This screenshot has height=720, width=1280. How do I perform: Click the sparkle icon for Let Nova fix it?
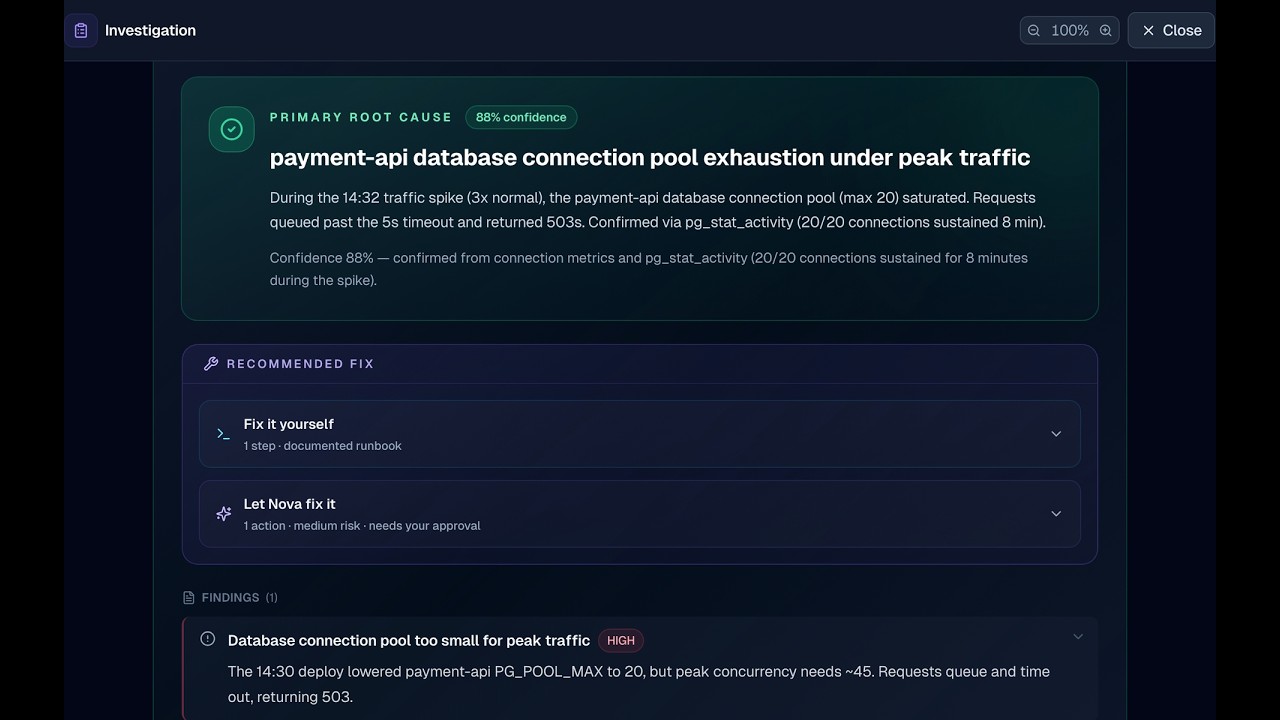tap(223, 514)
